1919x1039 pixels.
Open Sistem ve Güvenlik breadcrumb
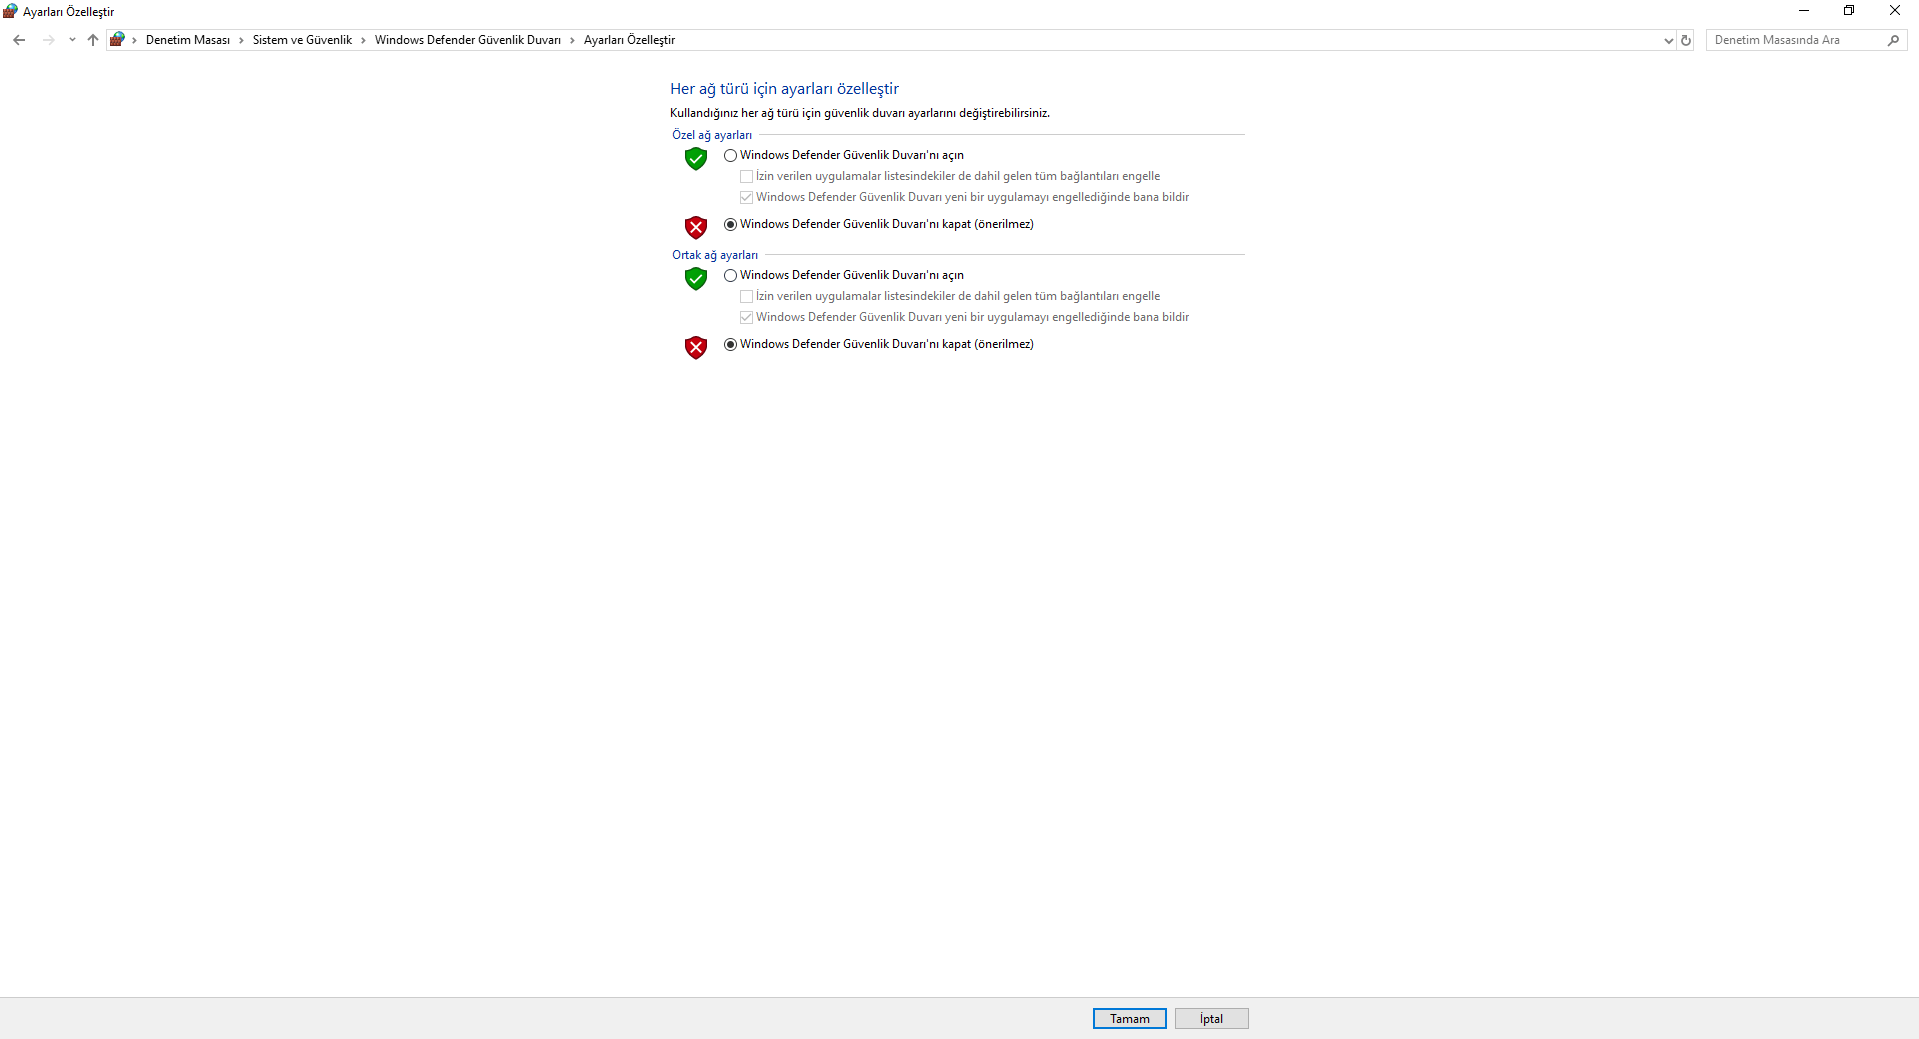pos(302,40)
